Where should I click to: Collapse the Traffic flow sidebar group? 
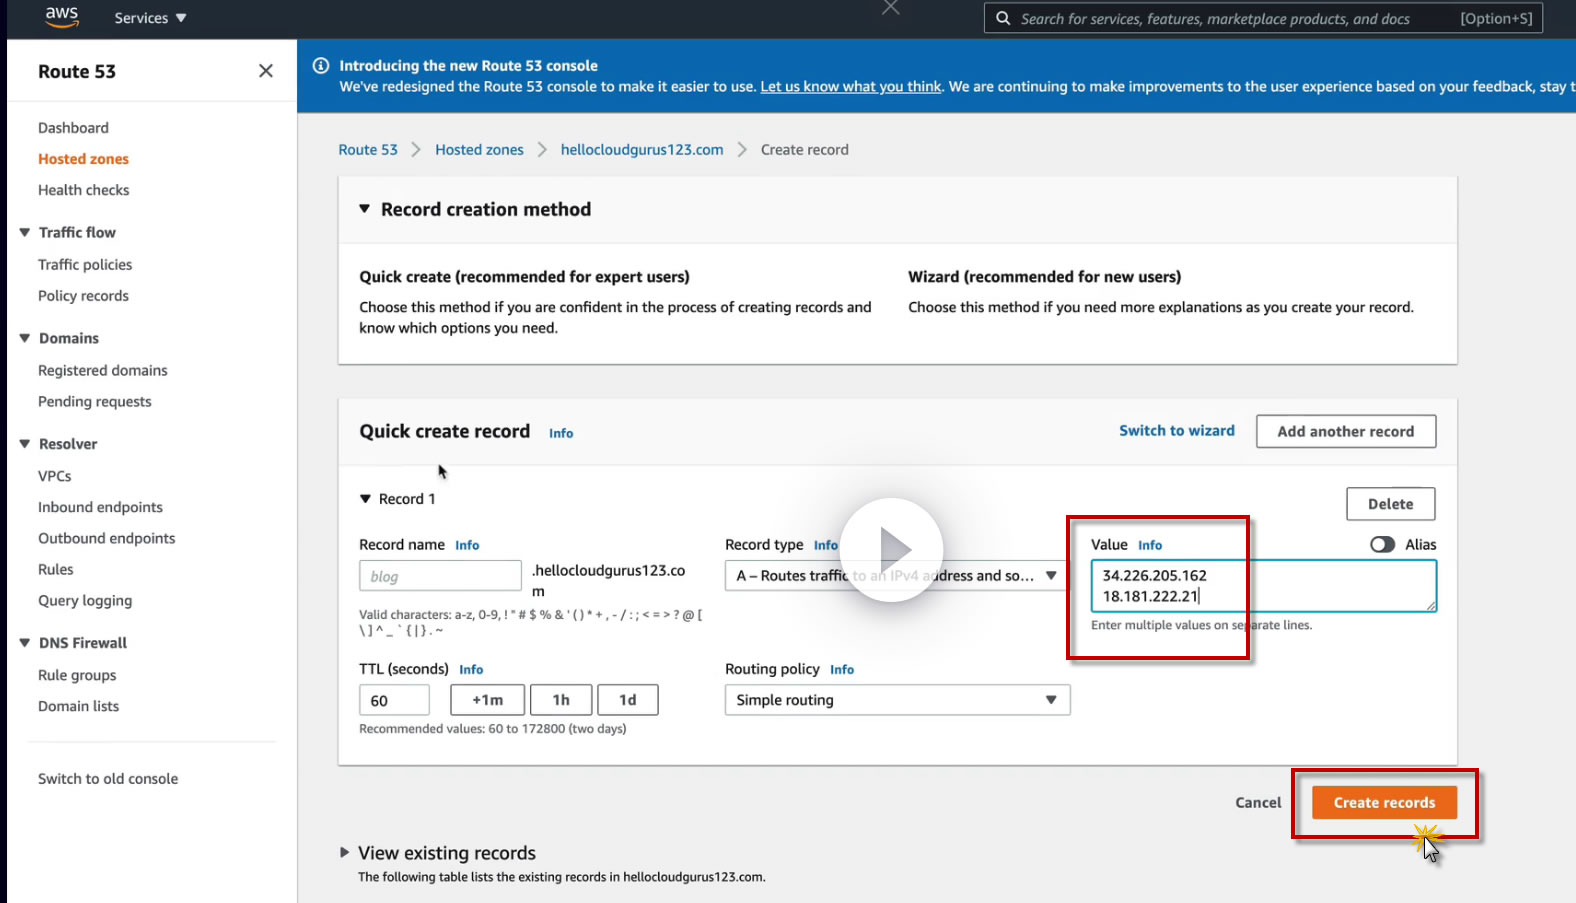click(25, 232)
